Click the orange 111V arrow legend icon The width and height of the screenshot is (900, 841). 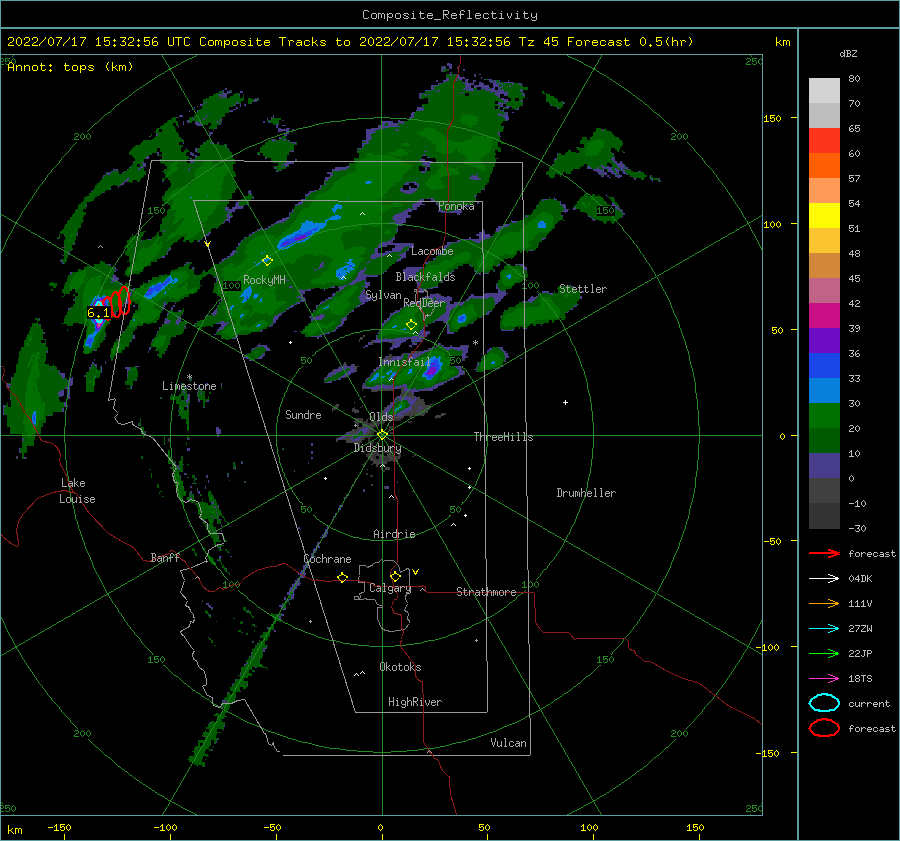[824, 603]
